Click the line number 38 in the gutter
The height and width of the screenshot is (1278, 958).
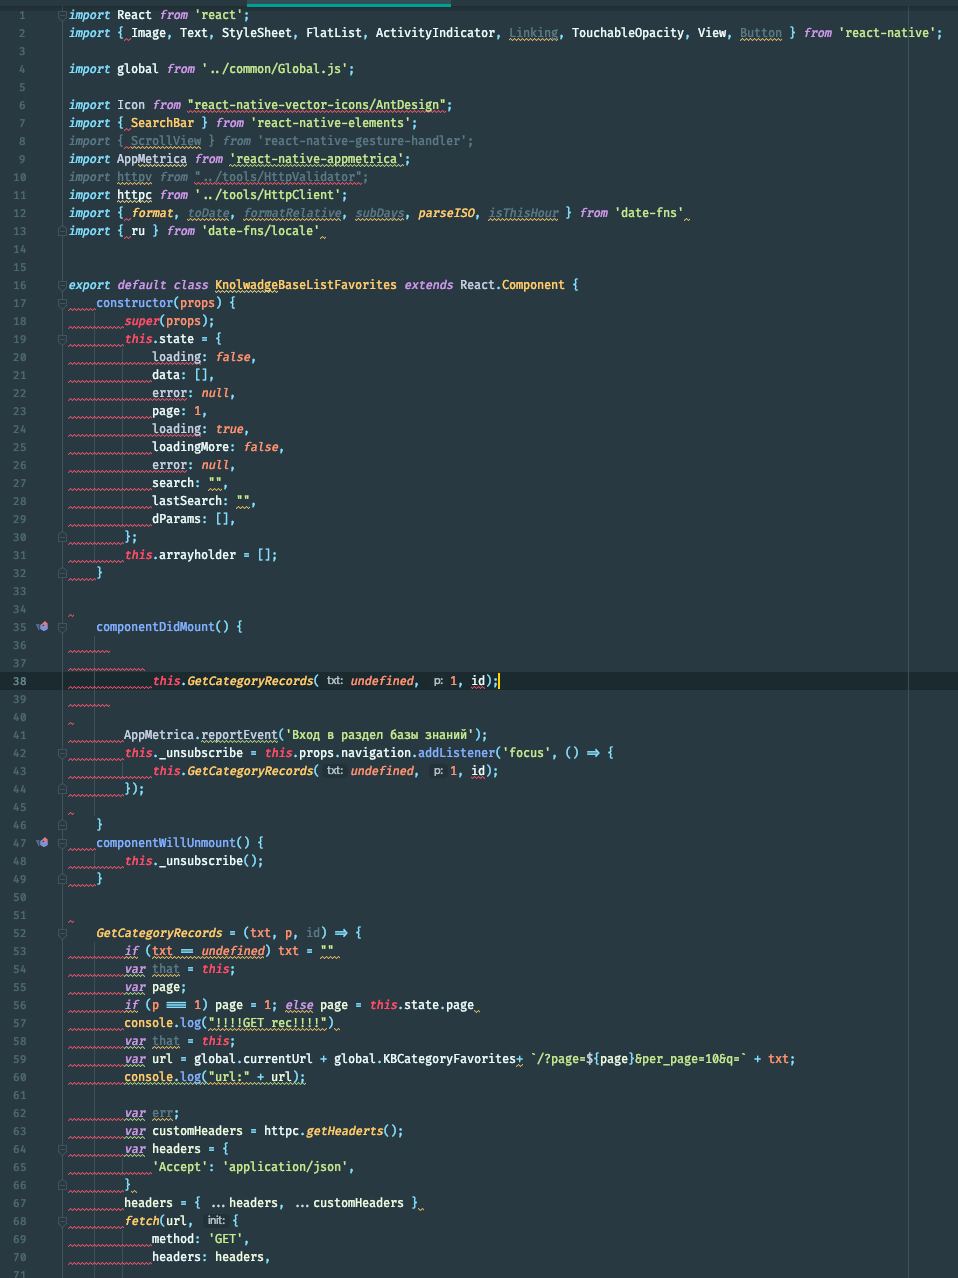tap(21, 681)
